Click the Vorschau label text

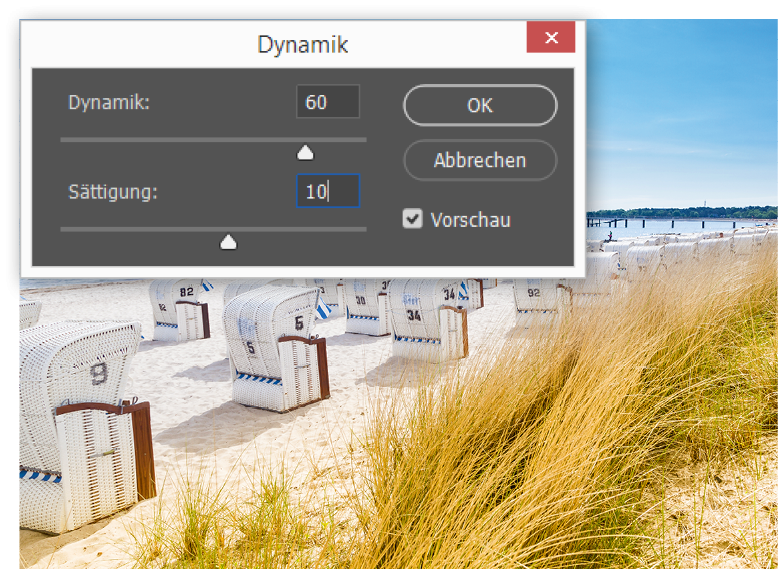tap(470, 220)
